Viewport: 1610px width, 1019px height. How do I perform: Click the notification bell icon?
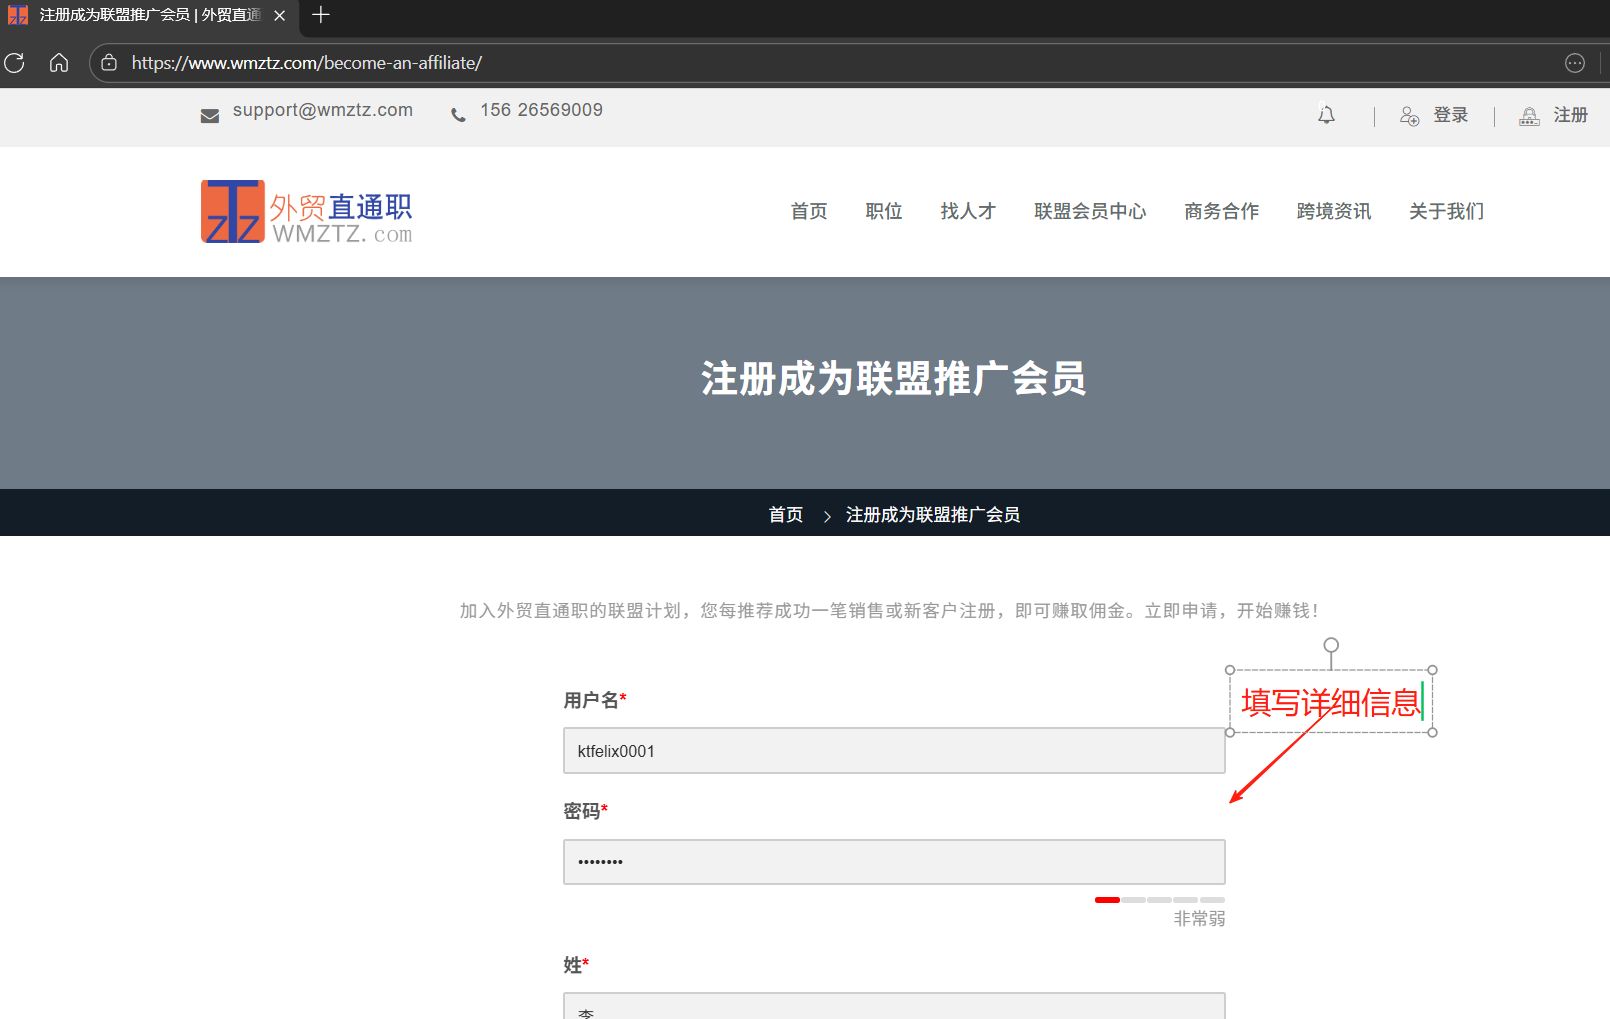click(1326, 115)
